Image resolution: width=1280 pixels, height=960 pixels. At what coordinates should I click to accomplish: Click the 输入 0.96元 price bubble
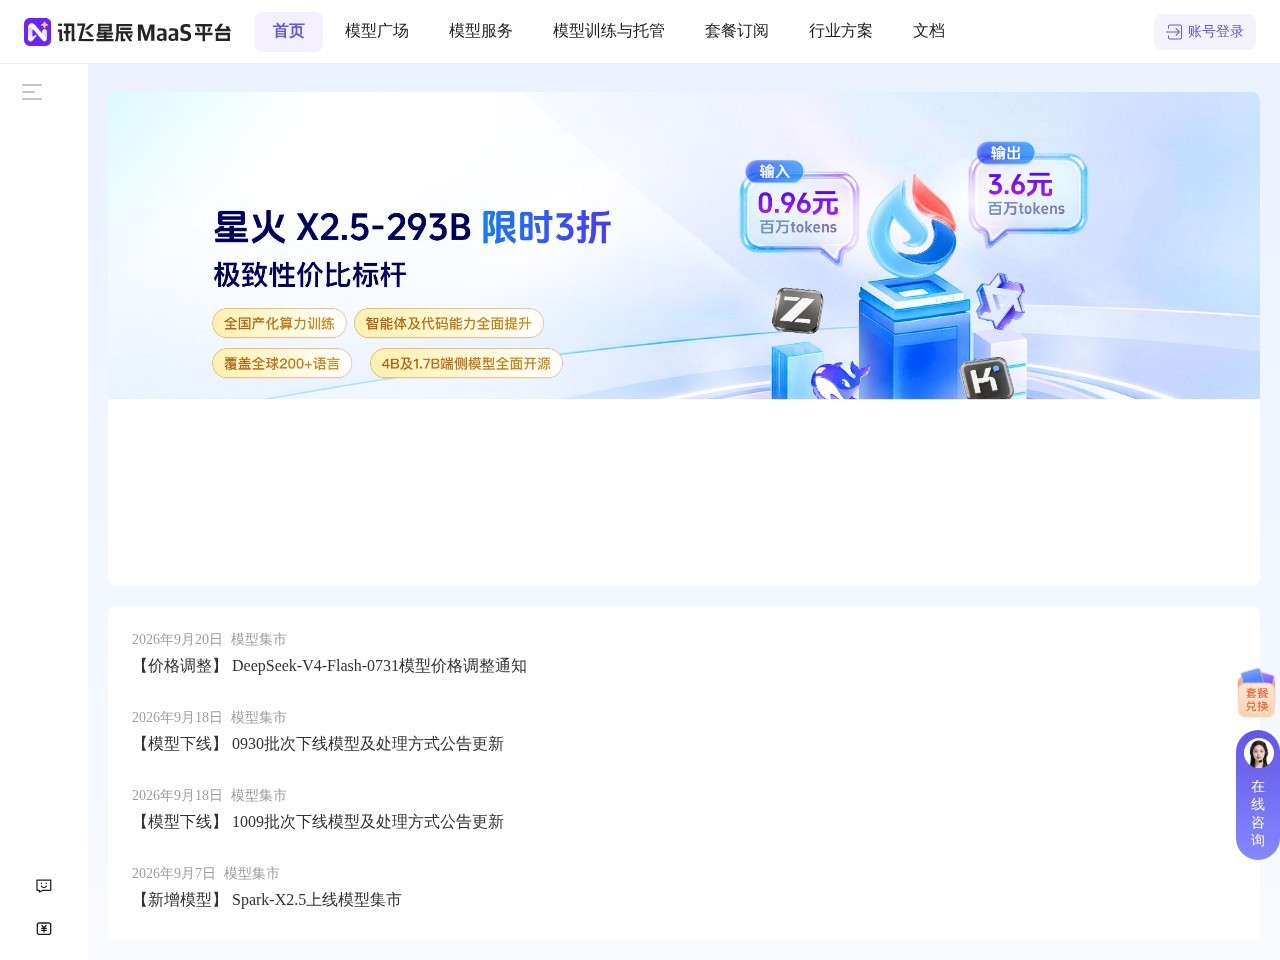tap(798, 212)
